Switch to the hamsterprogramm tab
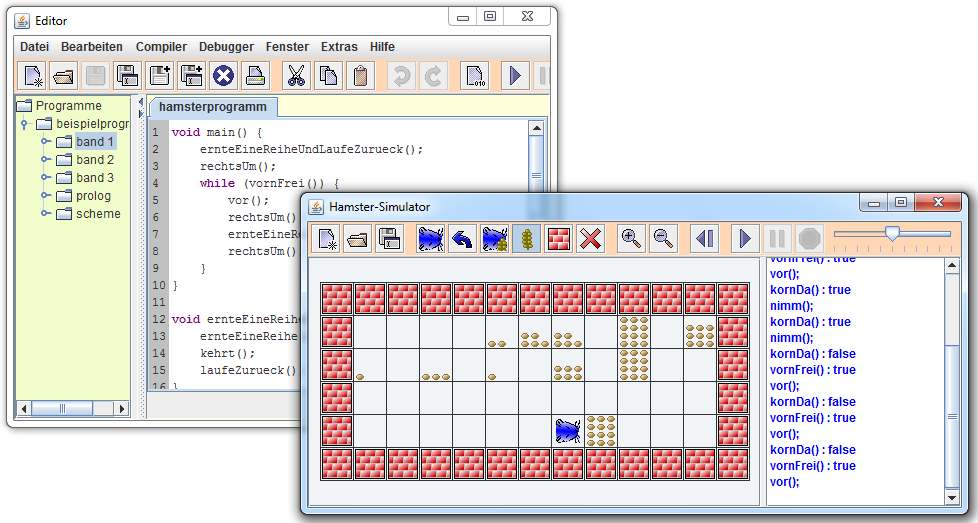The width and height of the screenshot is (978, 523). (212, 107)
